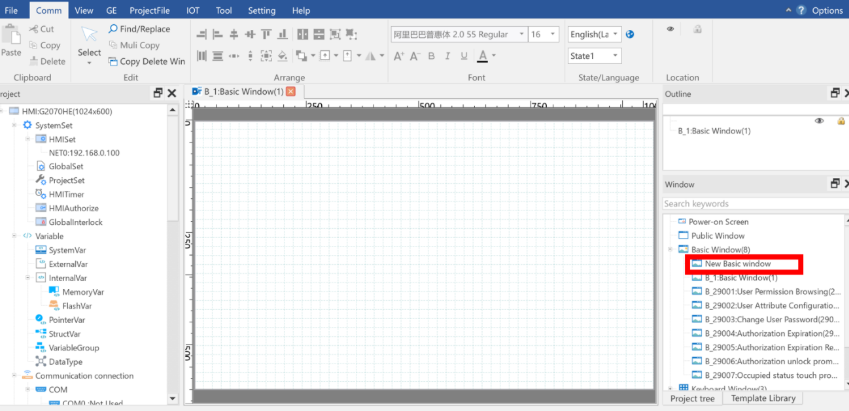Open the font color dropdown arrow
Screen dimensions: 849x411
tap(493, 56)
